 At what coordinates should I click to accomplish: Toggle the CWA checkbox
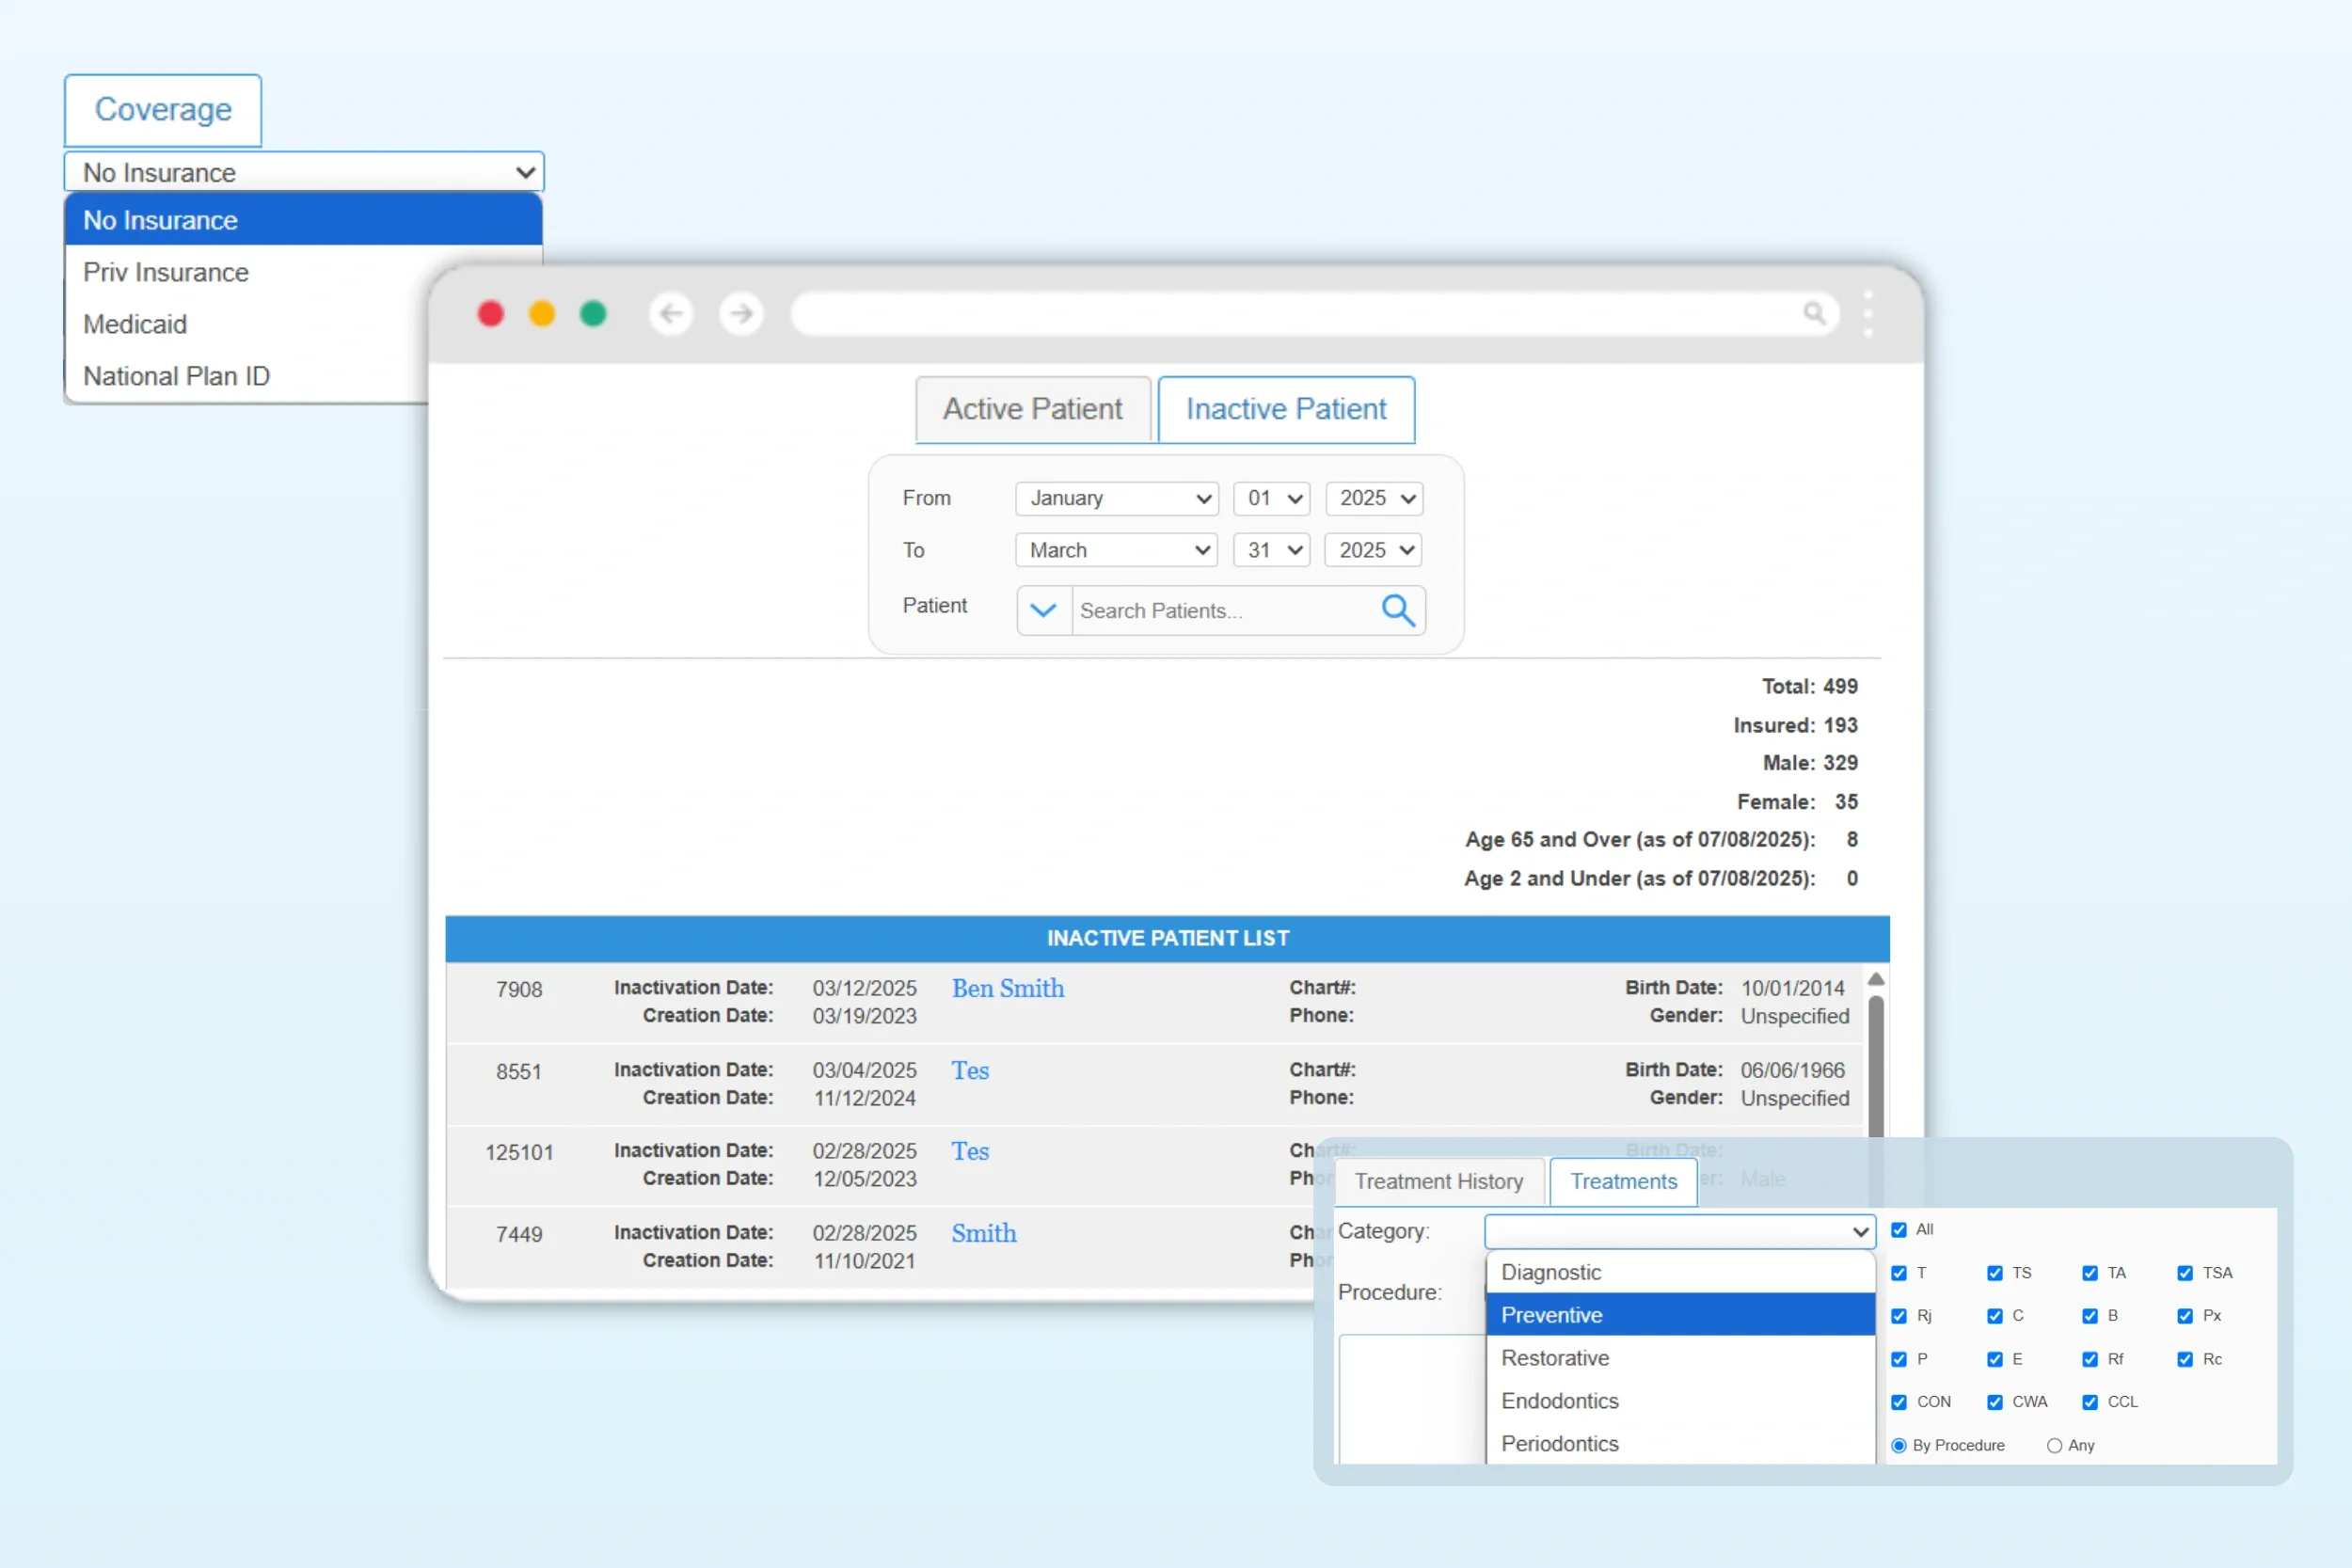pos(1995,1402)
